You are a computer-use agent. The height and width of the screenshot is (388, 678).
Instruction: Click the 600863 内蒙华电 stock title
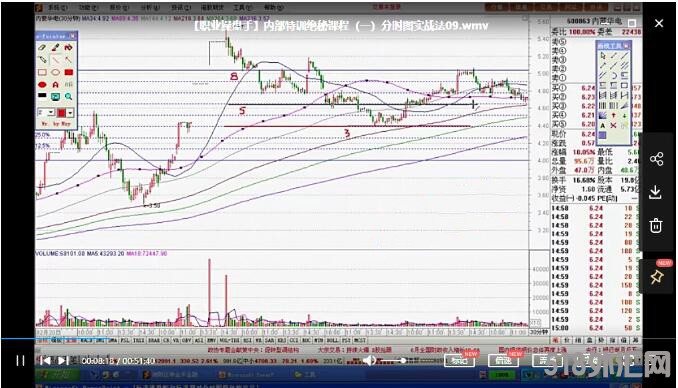(x=594, y=21)
